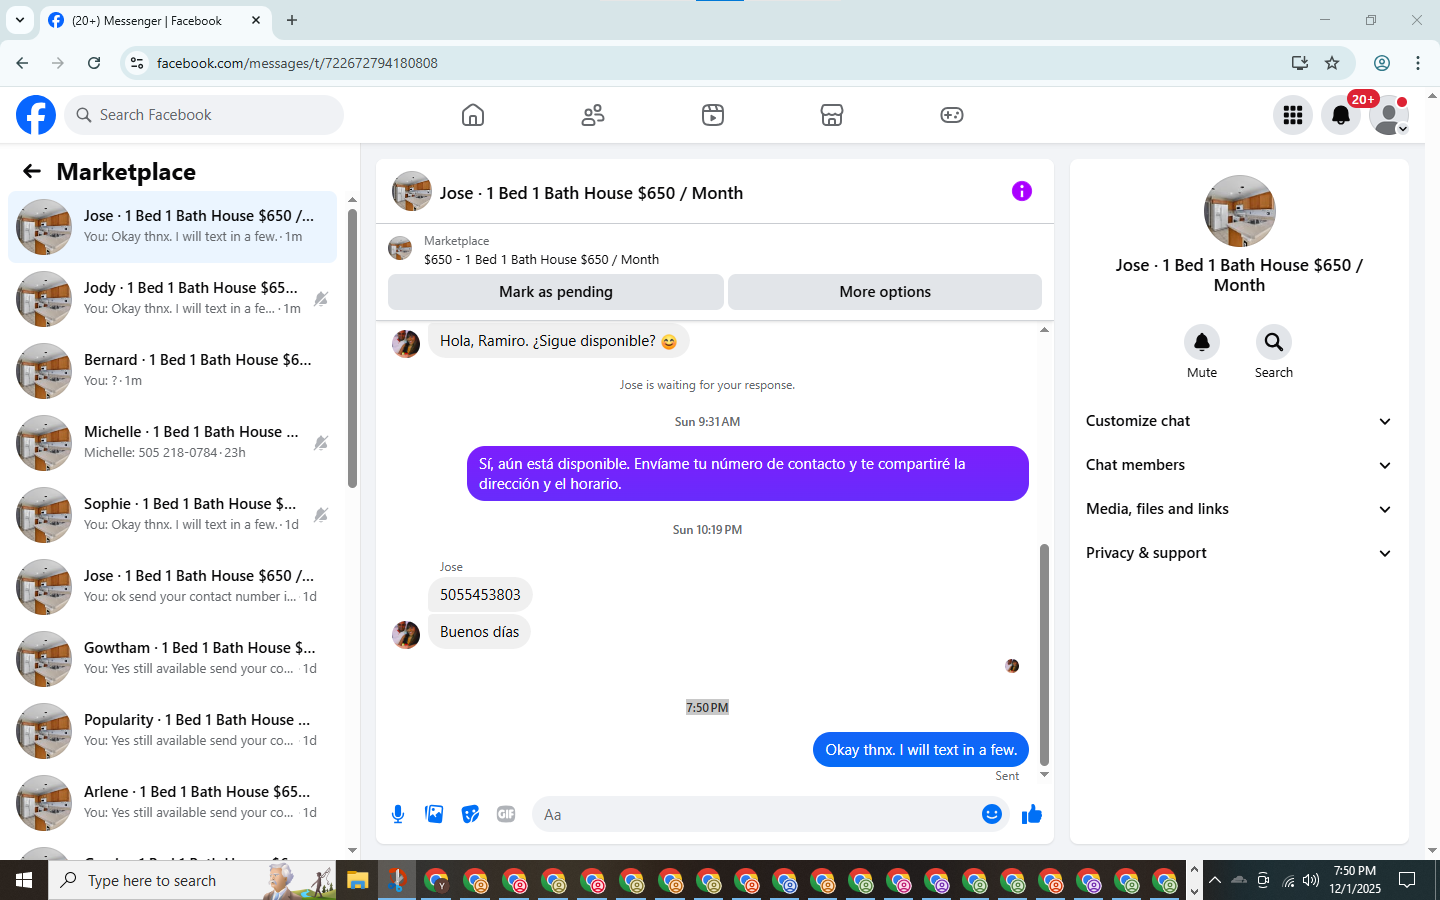Open the Chrome three-dot menu
This screenshot has width=1440, height=900.
(1418, 63)
